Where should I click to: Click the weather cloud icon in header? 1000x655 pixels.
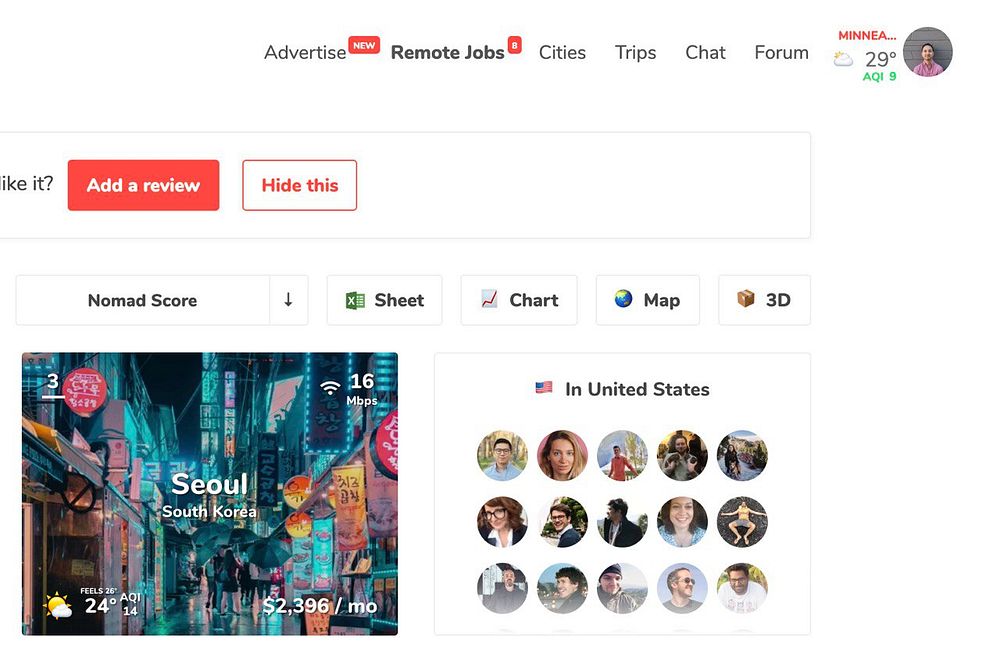[x=843, y=60]
